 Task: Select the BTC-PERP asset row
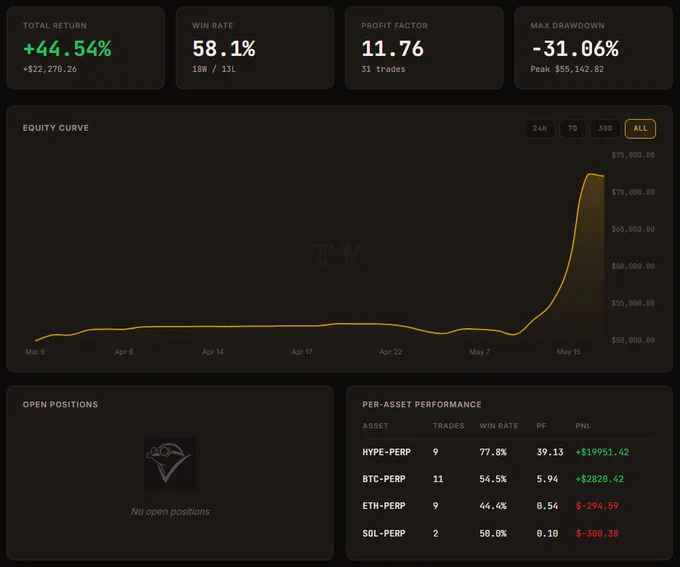point(507,479)
